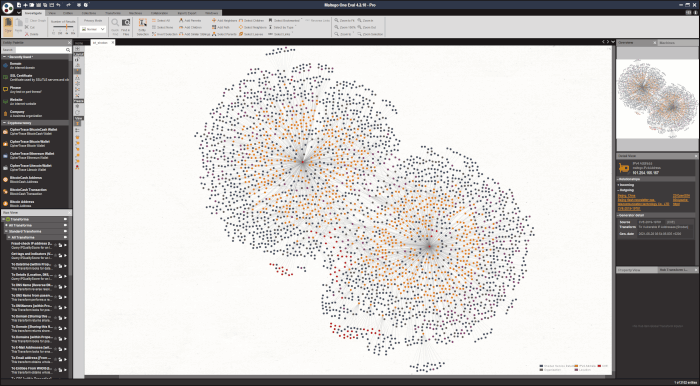Adjust the Number of Results slider handle
This screenshot has height=386, width=700.
point(67,27)
